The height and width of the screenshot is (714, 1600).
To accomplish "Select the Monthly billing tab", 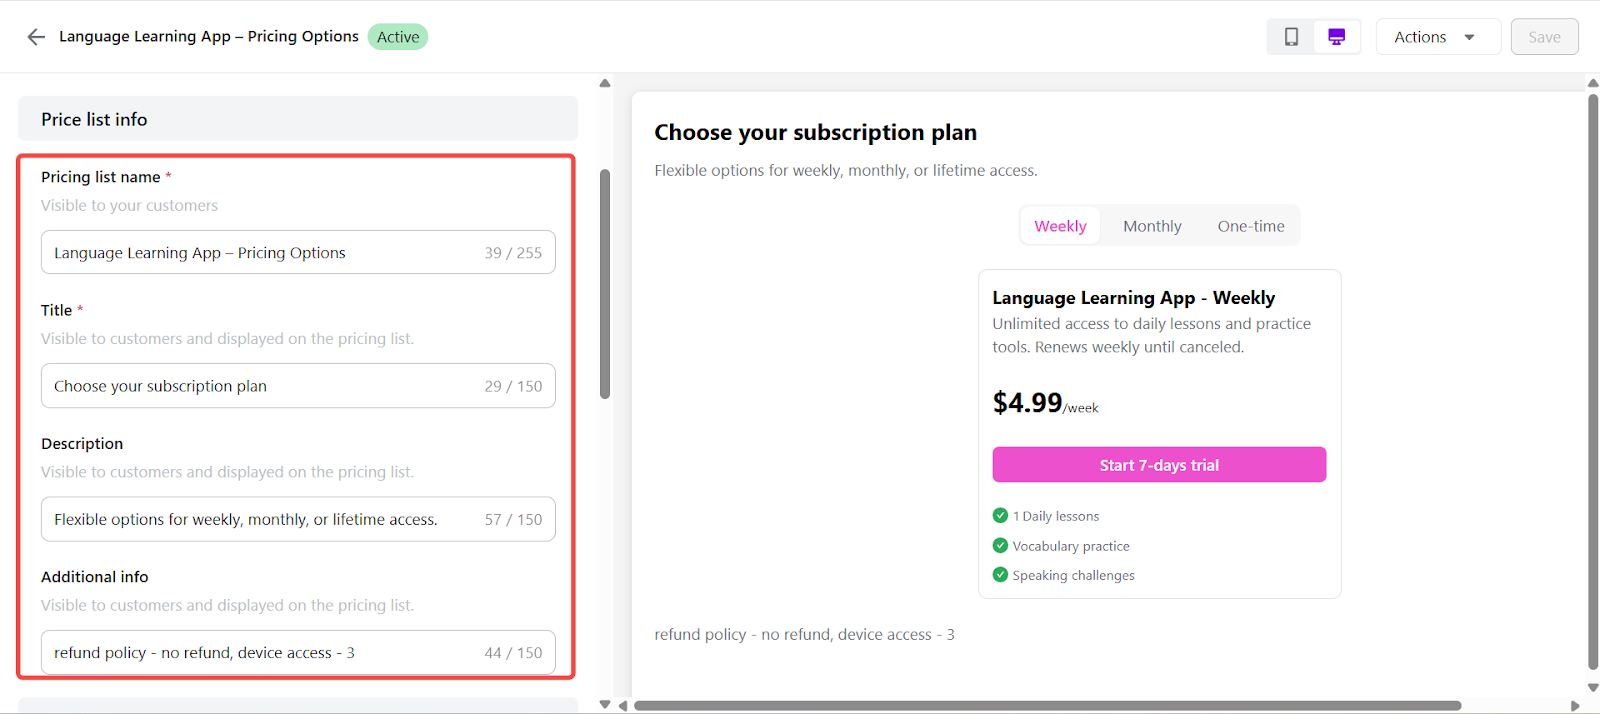I will tap(1152, 226).
